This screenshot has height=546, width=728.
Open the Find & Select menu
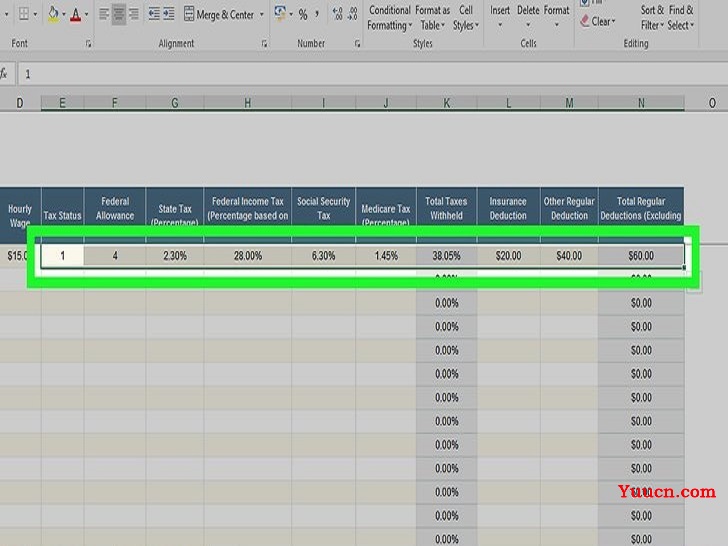681,18
